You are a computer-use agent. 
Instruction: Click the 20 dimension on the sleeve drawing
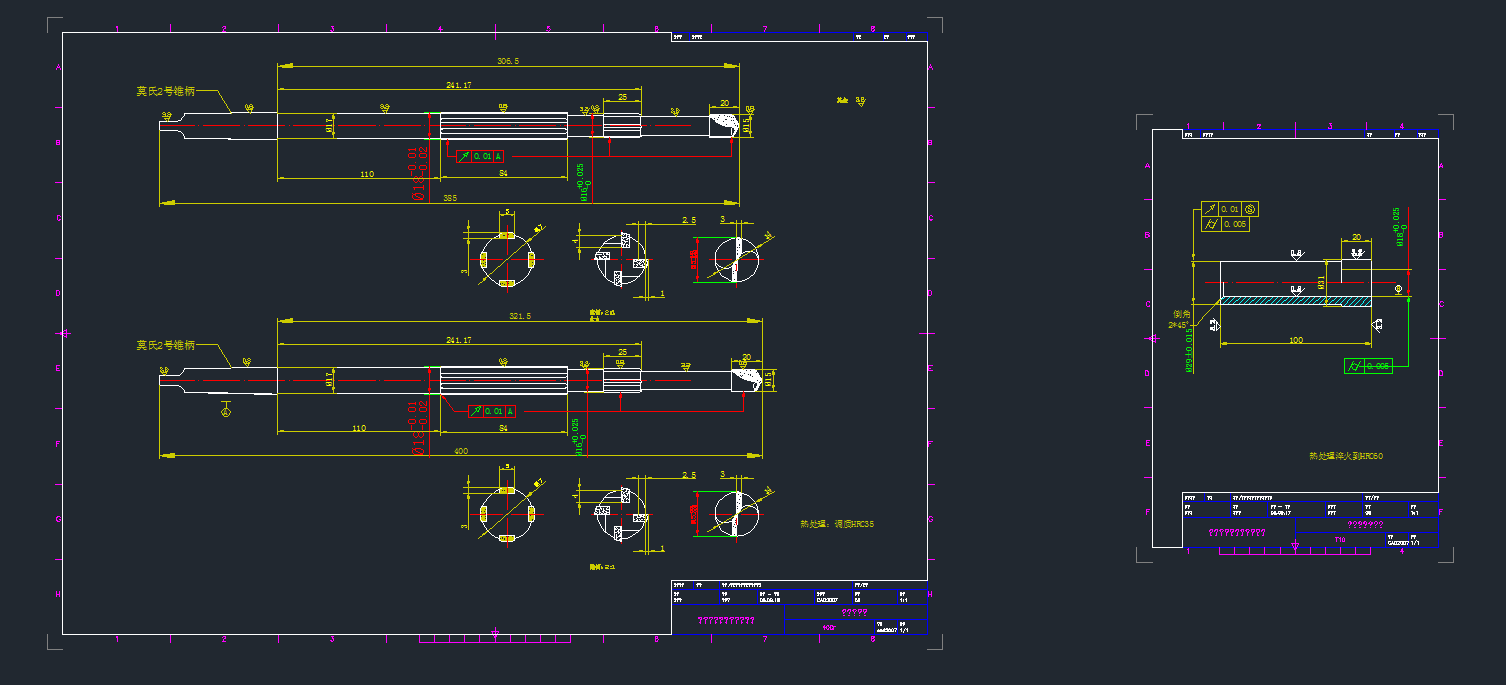pos(1356,238)
